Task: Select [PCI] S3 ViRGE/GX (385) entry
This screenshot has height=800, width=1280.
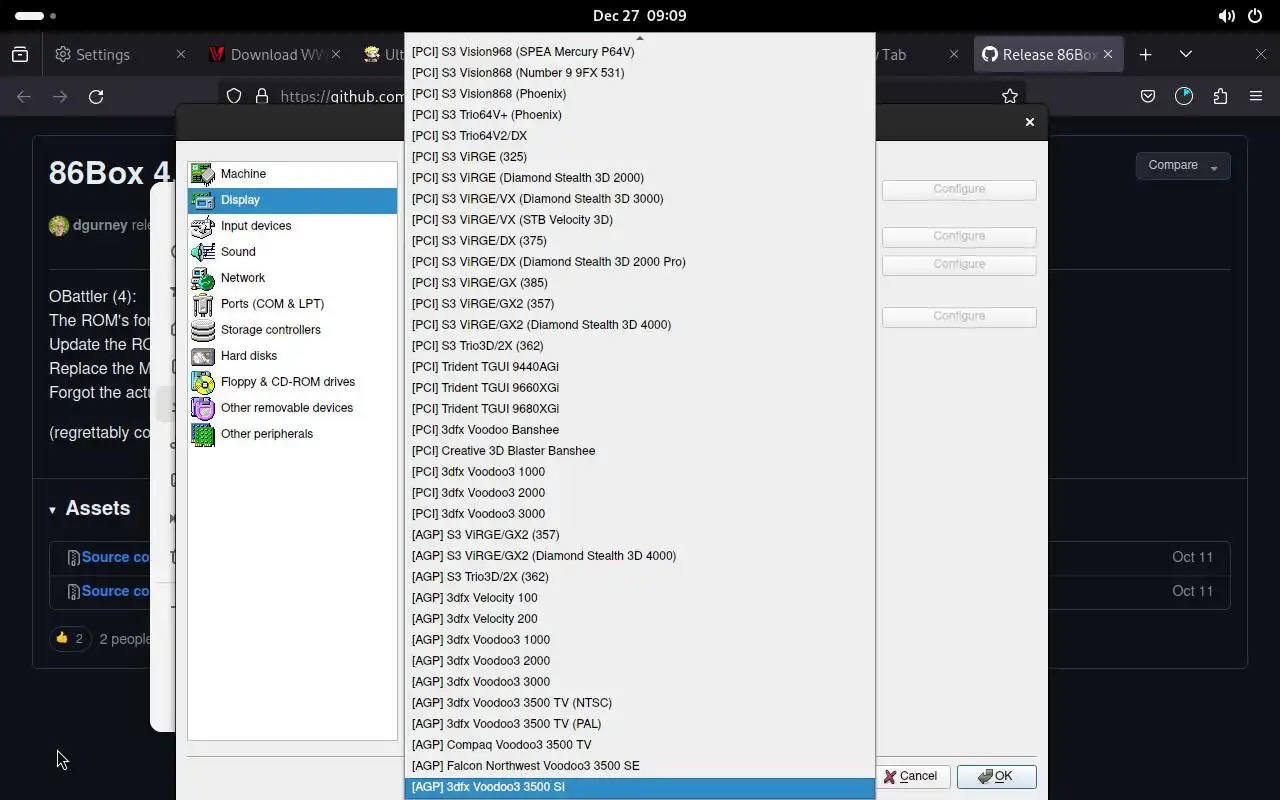Action: coord(640,283)
